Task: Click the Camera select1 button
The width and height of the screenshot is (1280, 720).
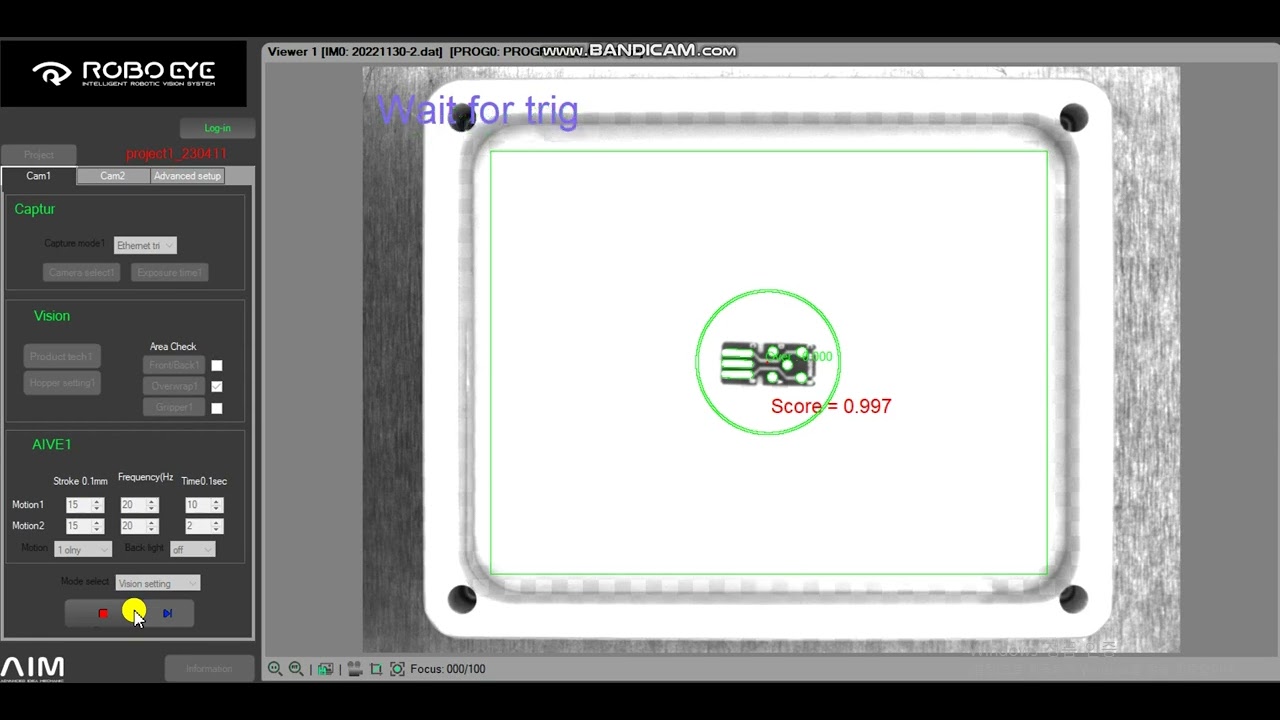Action: click(x=83, y=272)
